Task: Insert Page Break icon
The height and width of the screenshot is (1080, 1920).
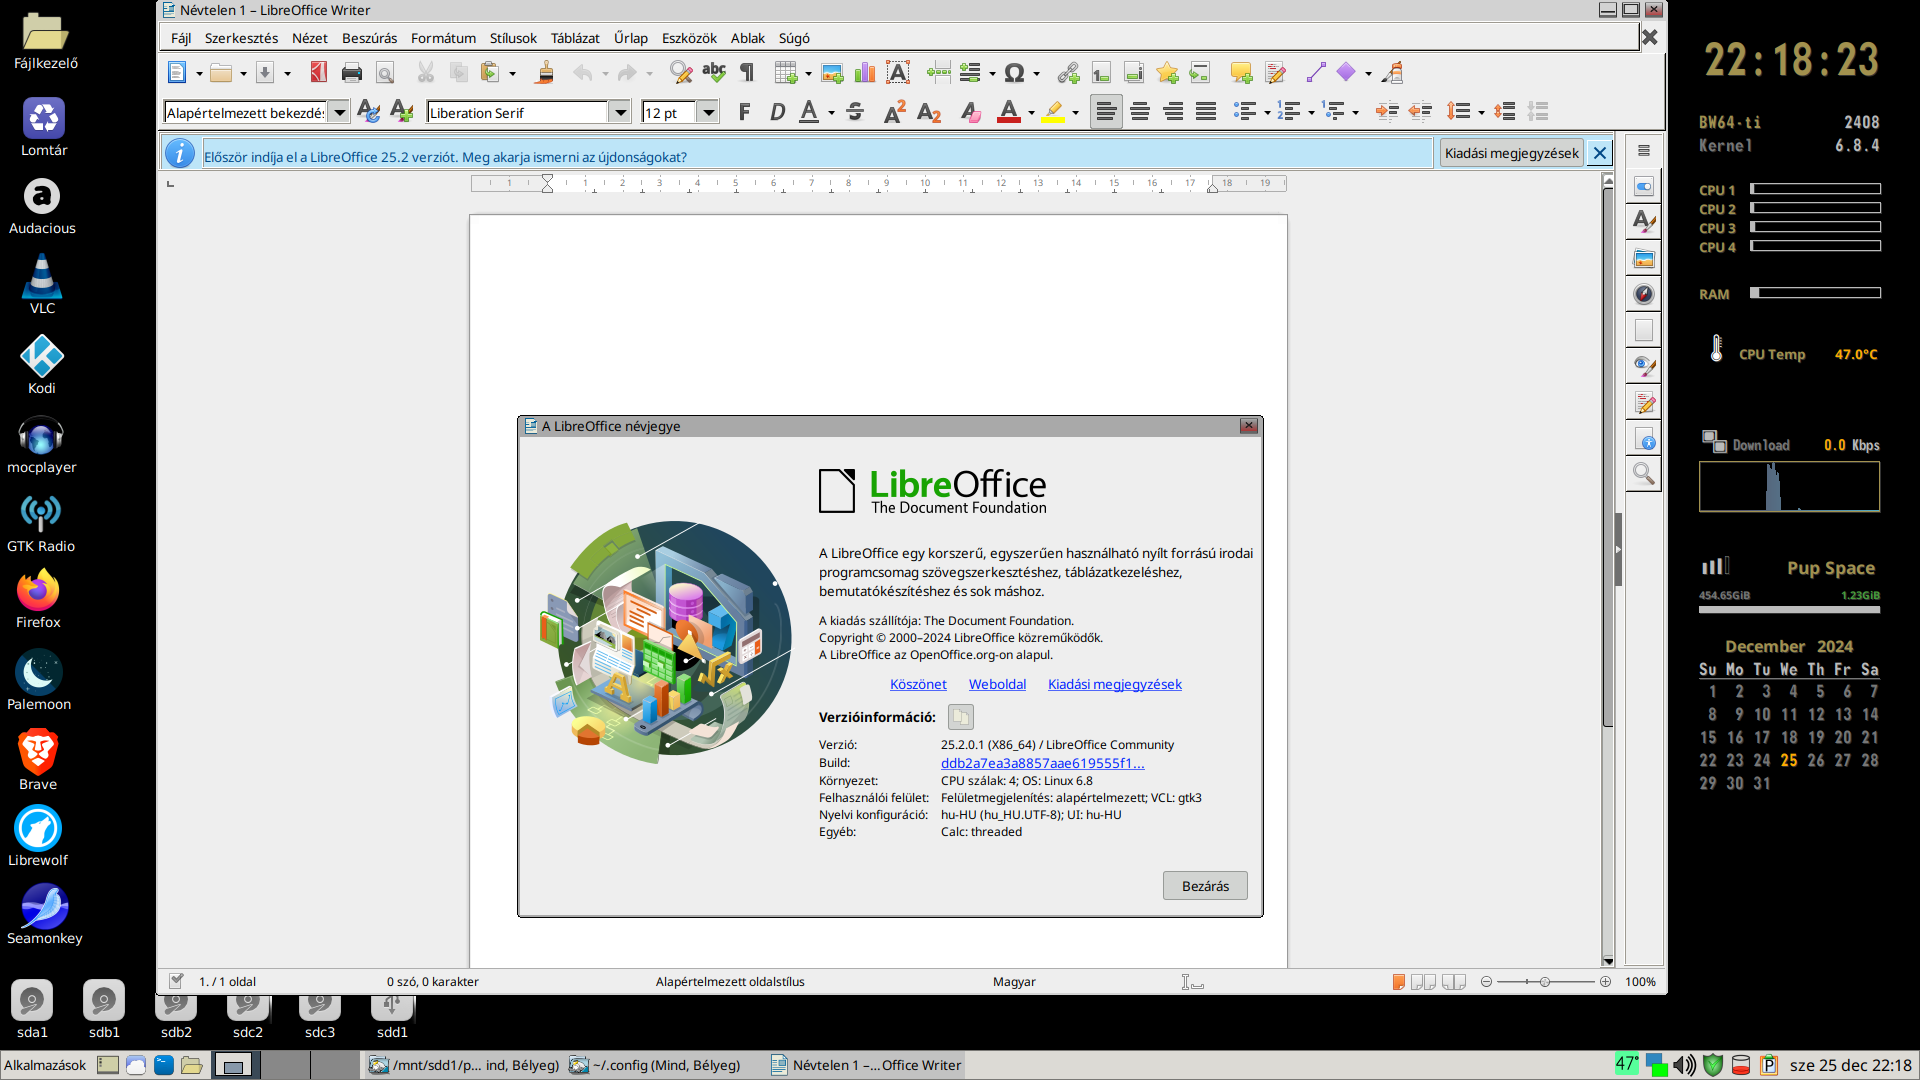Action: tap(938, 73)
